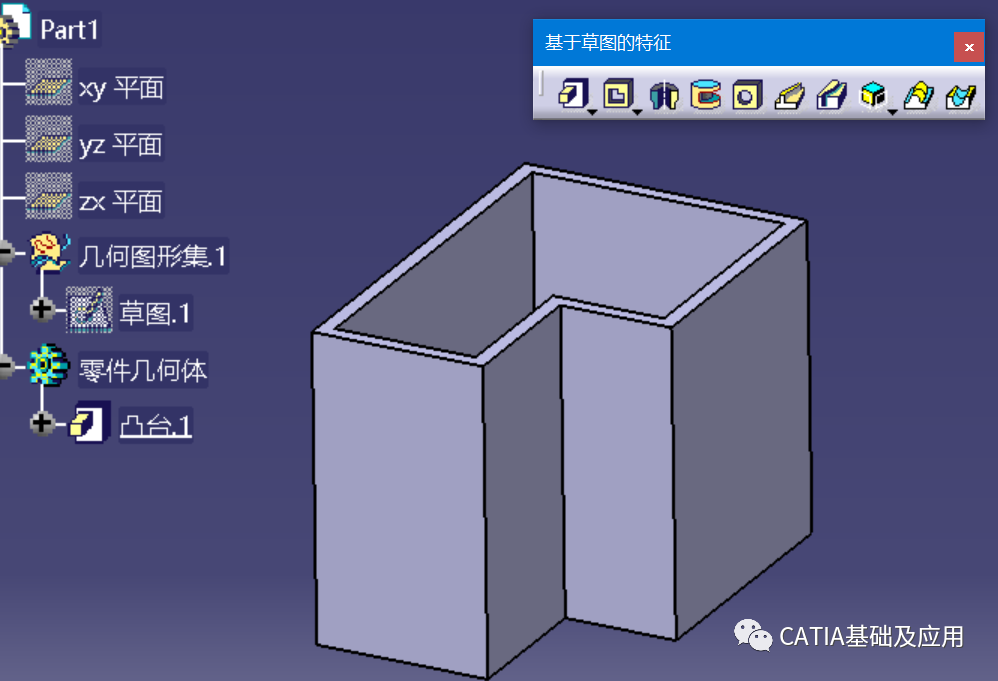Collapse the 零件几何体 part body node
The height and width of the screenshot is (681, 998).
coord(6,367)
